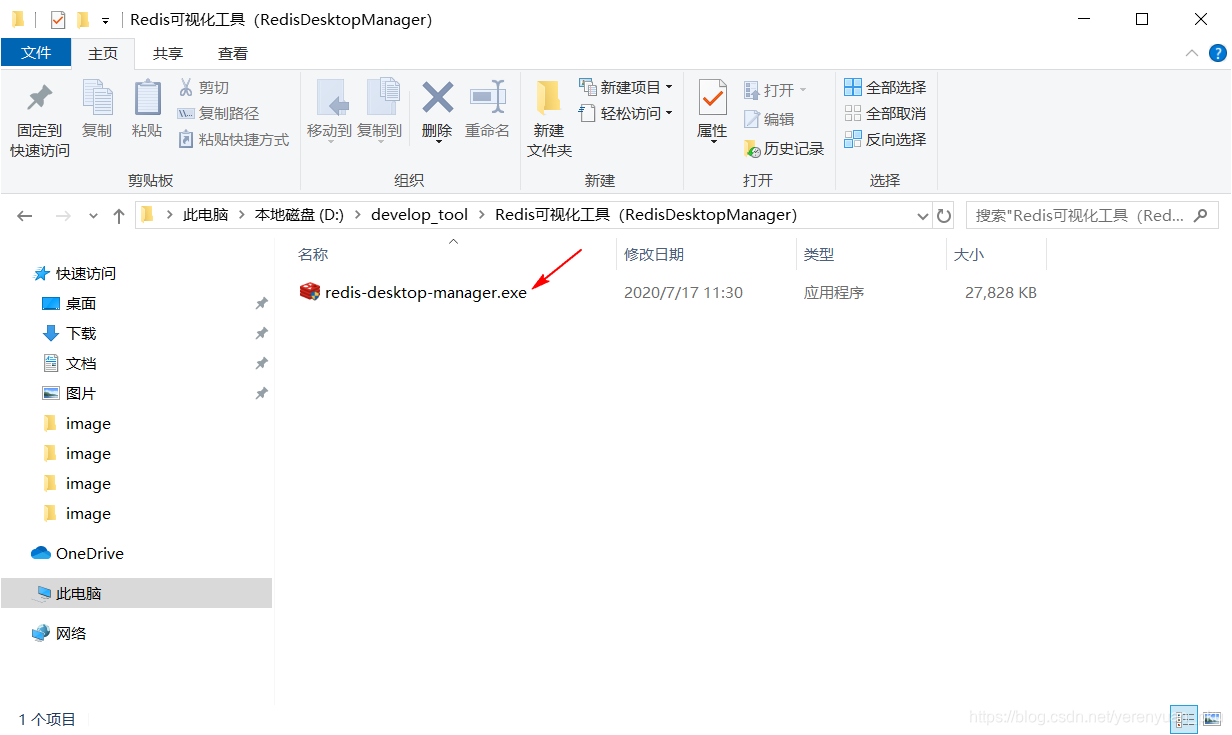This screenshot has width=1232, height=735.
Task: Switch to the View tab
Action: pos(233,54)
